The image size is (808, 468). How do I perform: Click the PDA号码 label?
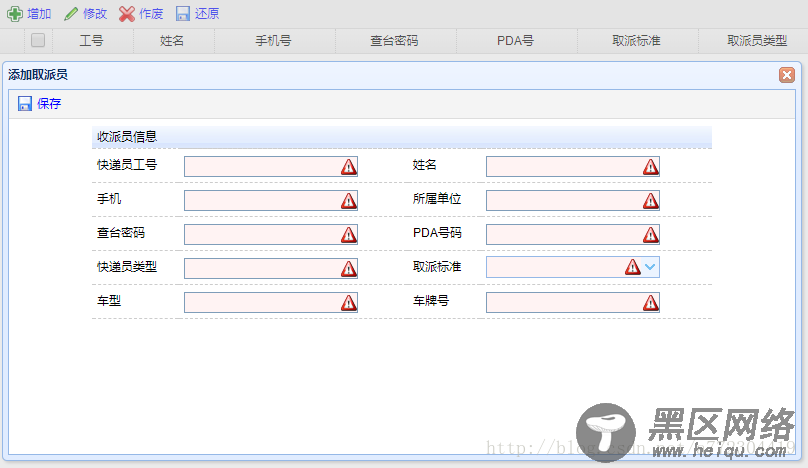437,233
